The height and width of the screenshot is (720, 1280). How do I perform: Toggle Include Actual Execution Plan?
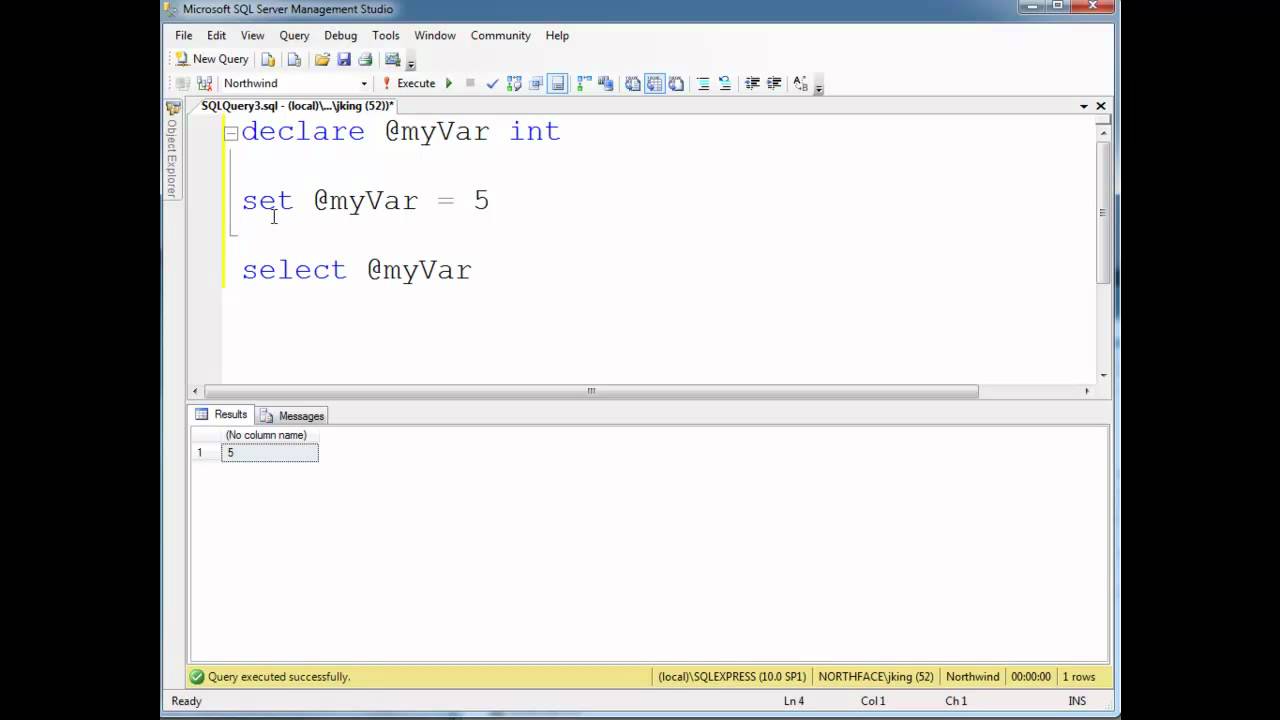[585, 83]
